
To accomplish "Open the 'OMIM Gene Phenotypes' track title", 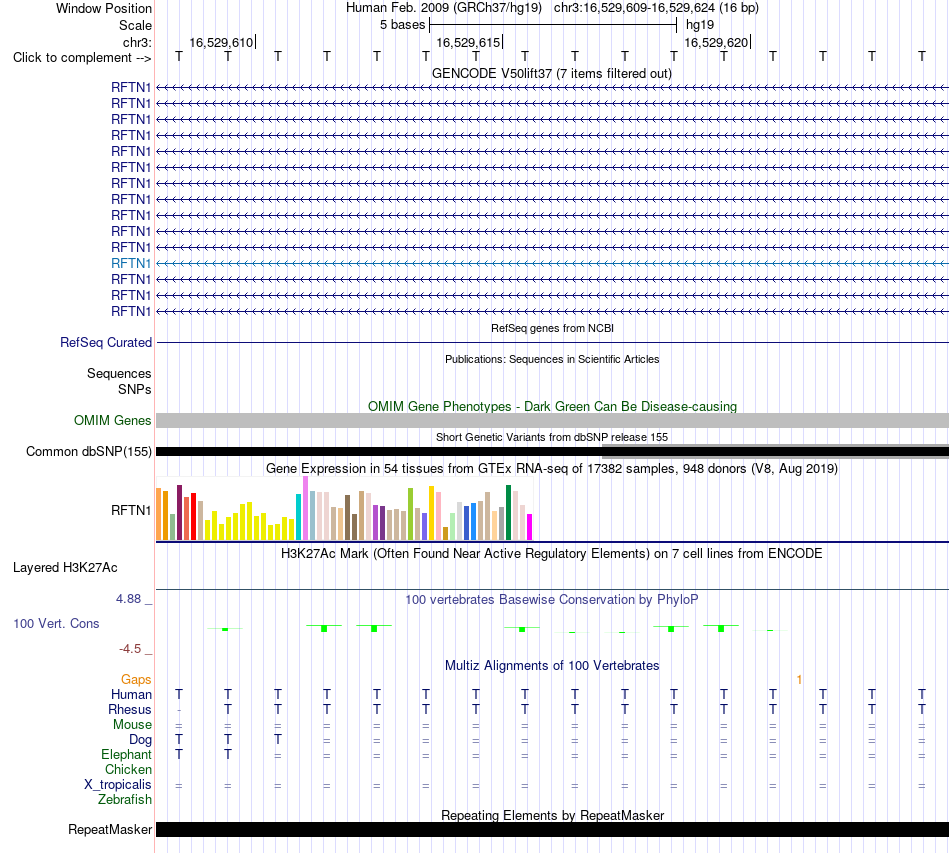I will pyautogui.click(x=552, y=407).
